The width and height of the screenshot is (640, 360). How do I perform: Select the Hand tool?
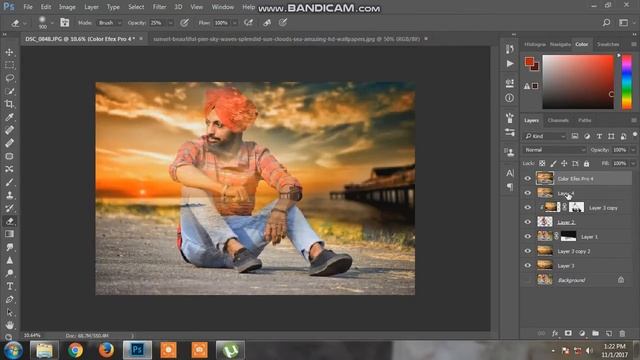9,325
